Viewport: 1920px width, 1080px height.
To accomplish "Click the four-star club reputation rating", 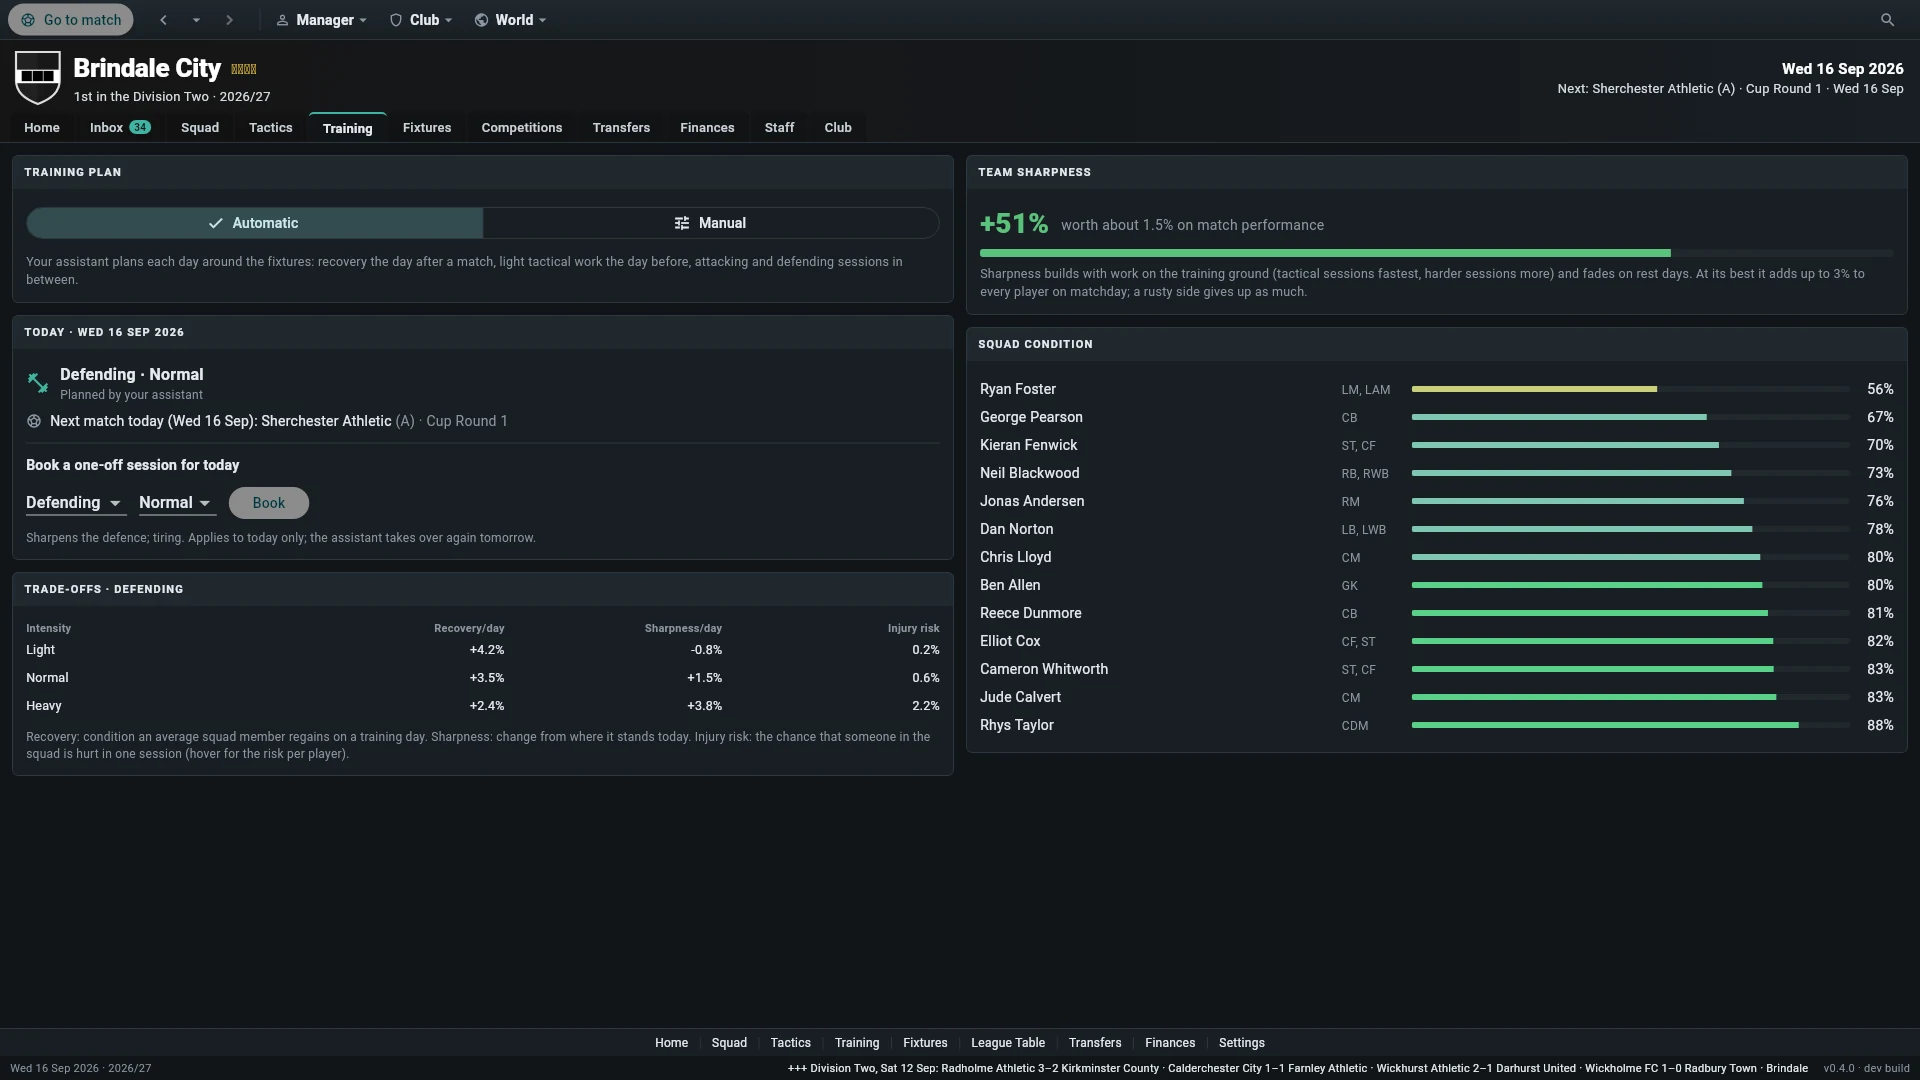I will click(x=243, y=69).
